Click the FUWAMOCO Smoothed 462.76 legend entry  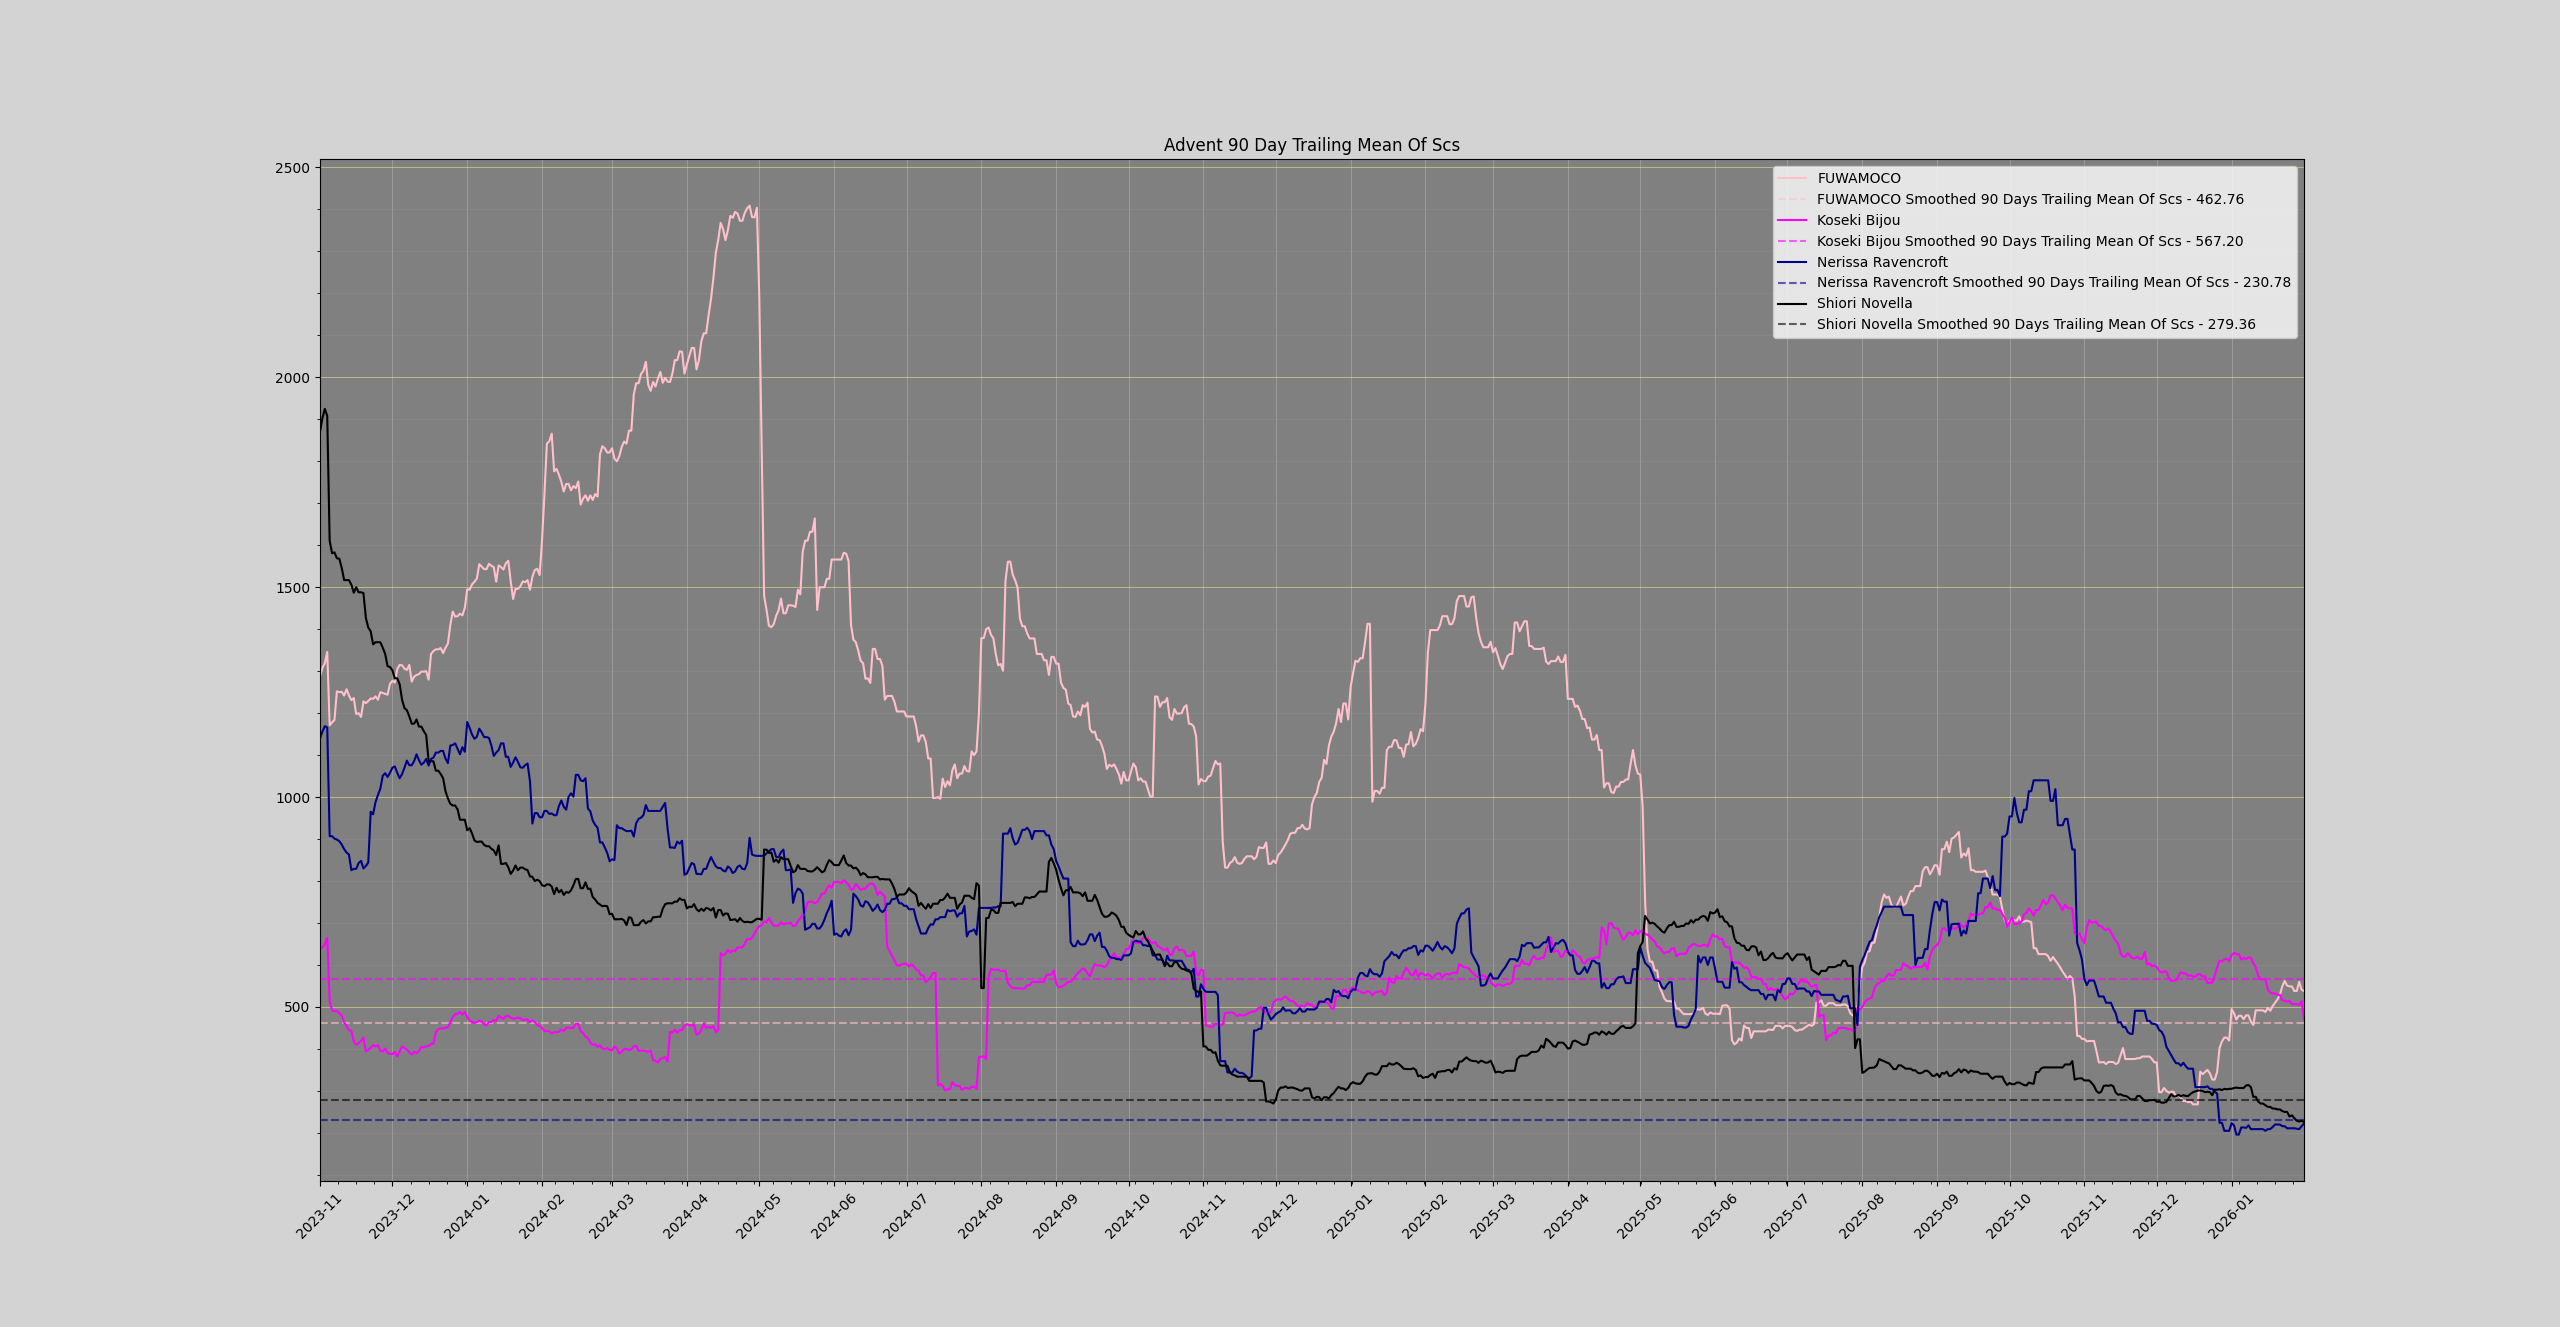point(2030,199)
